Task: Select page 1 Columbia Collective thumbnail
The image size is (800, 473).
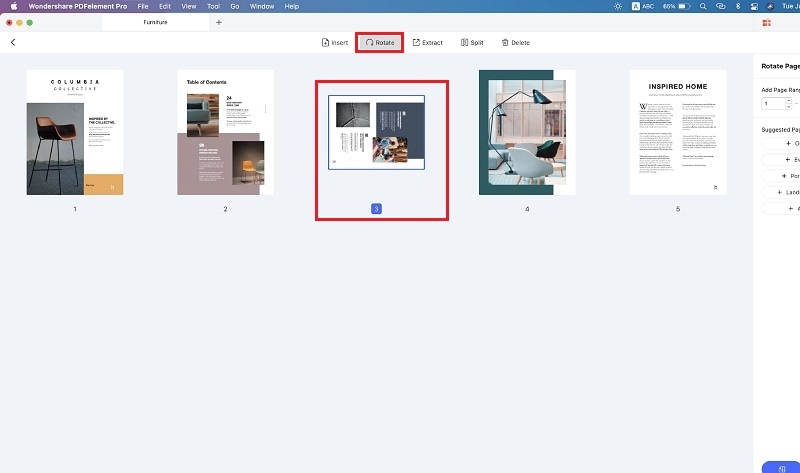Action: (x=75, y=132)
